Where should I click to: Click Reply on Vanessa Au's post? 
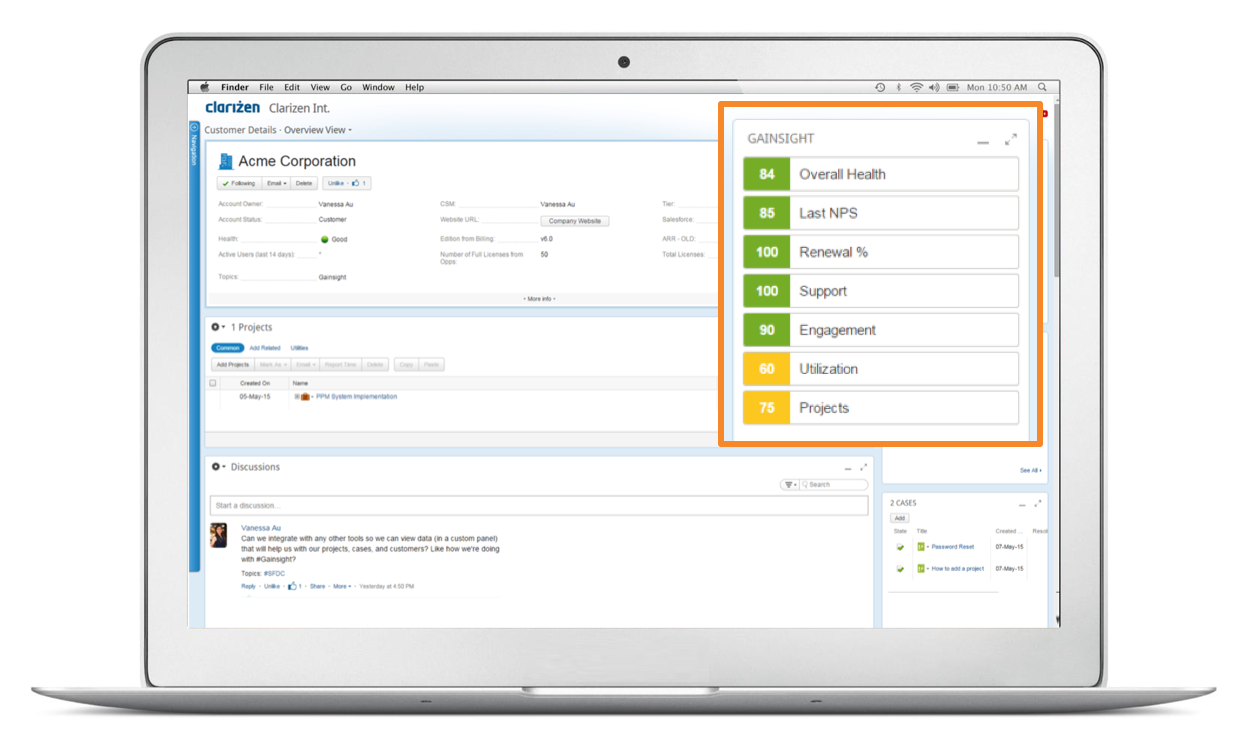249,586
